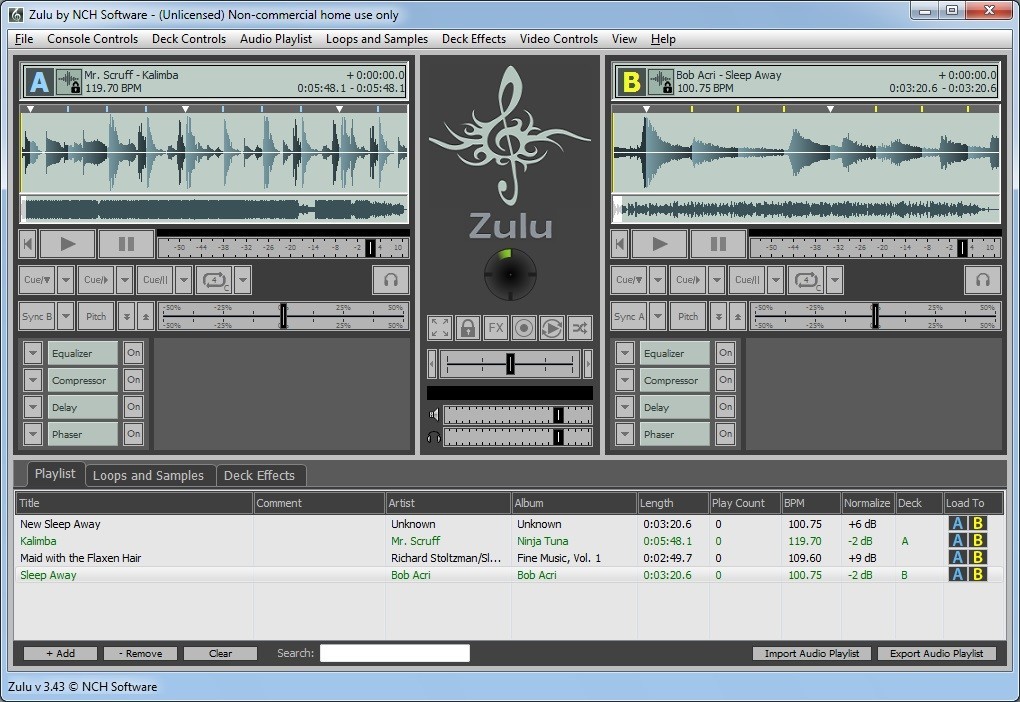The image size is (1020, 702).
Task: Switch to the Loops and Samples tab
Action: (148, 475)
